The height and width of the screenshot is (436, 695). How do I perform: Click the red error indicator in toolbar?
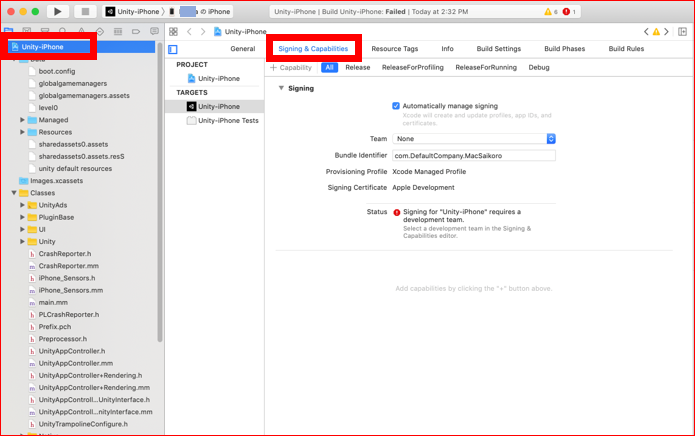[569, 12]
